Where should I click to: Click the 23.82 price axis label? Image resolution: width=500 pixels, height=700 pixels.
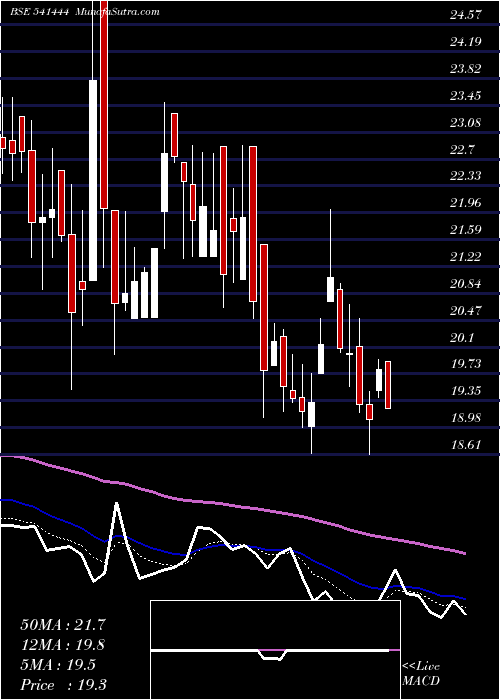click(x=465, y=69)
